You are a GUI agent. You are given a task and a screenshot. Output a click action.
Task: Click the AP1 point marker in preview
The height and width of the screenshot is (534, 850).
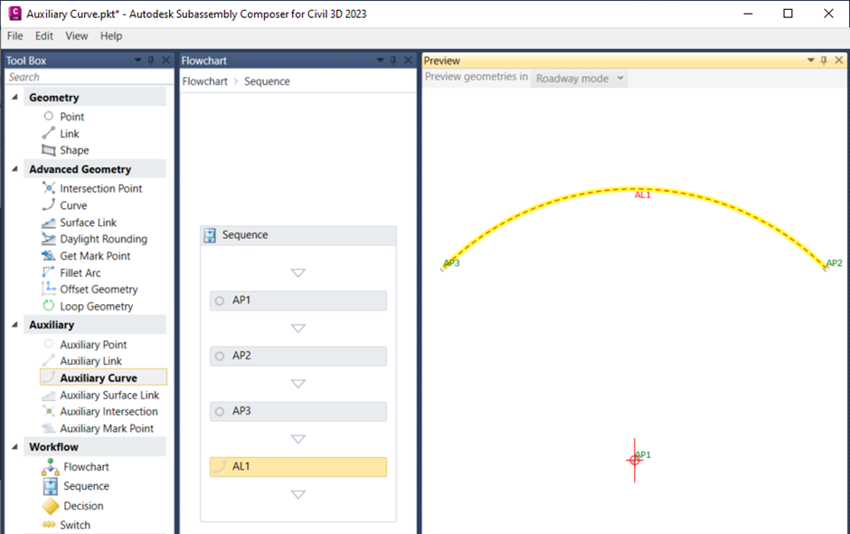pos(635,460)
